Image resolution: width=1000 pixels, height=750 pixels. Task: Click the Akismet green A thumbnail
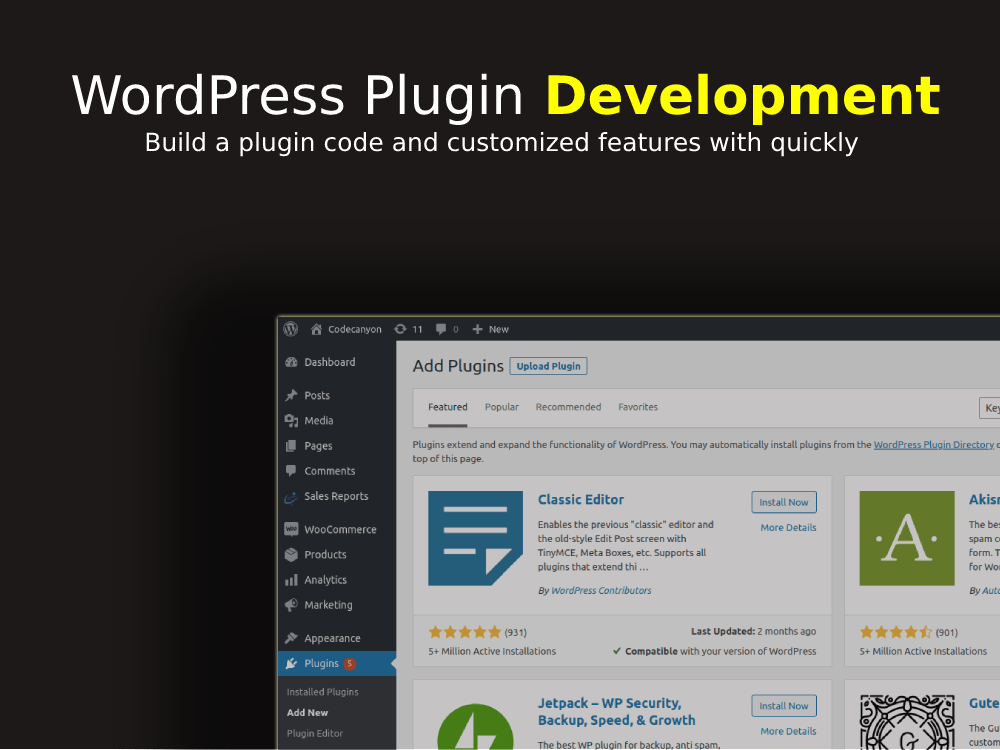pyautogui.click(x=907, y=538)
